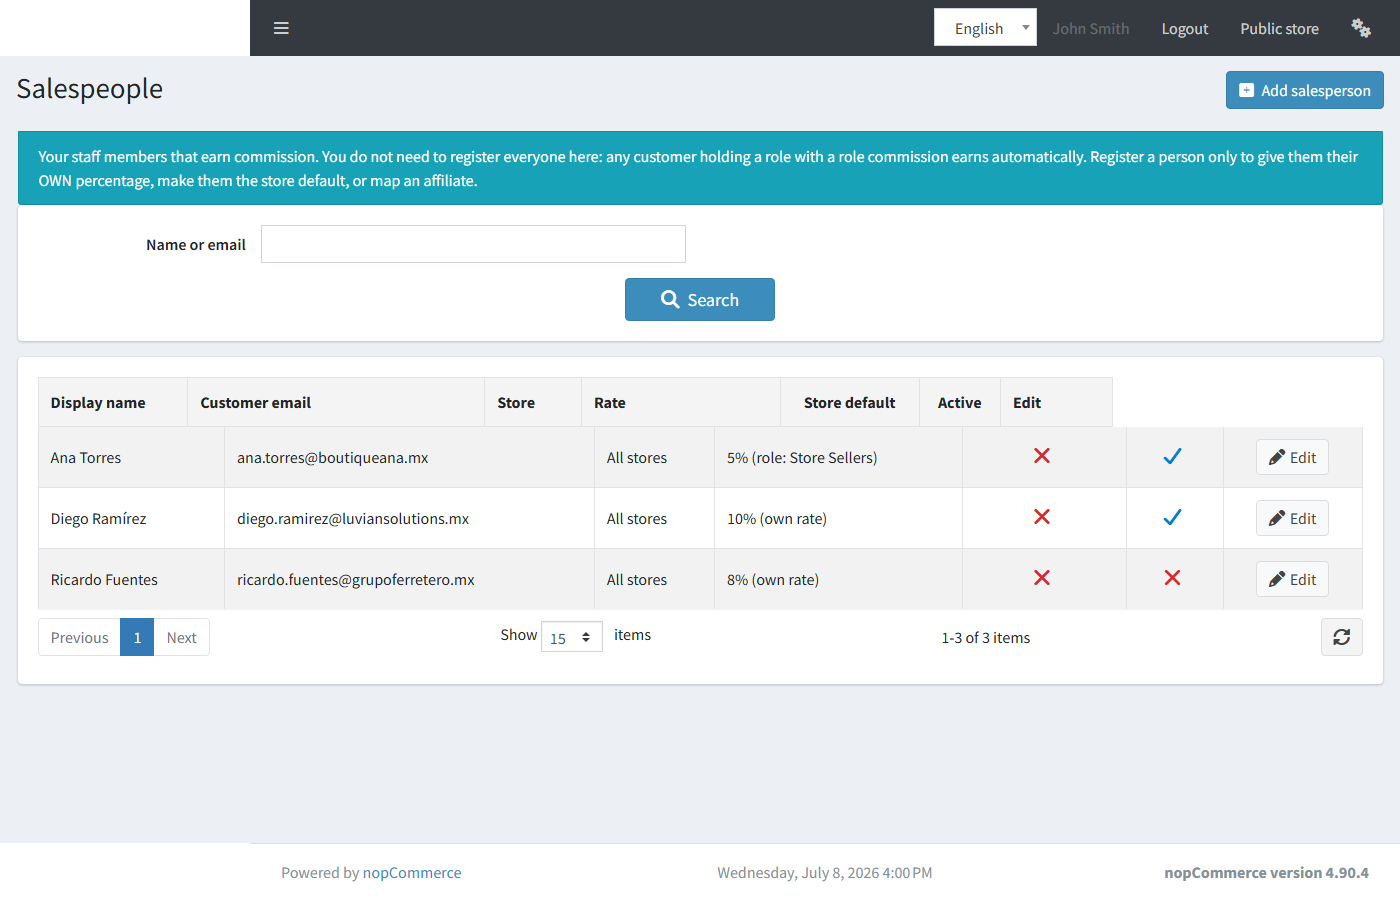Click Add salesperson button
1400x900 pixels.
(1305, 90)
